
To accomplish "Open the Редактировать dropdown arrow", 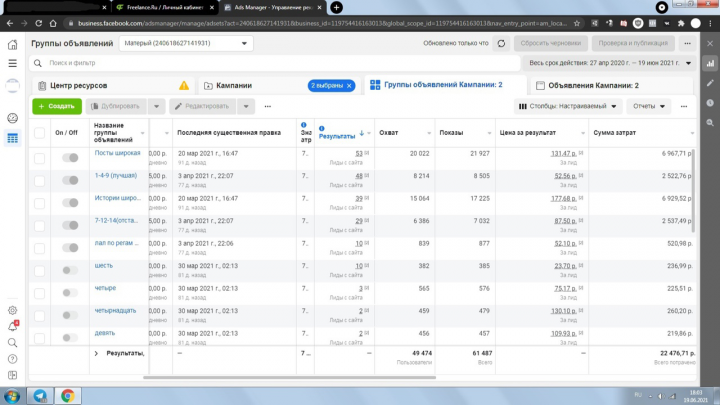I will pos(246,107).
